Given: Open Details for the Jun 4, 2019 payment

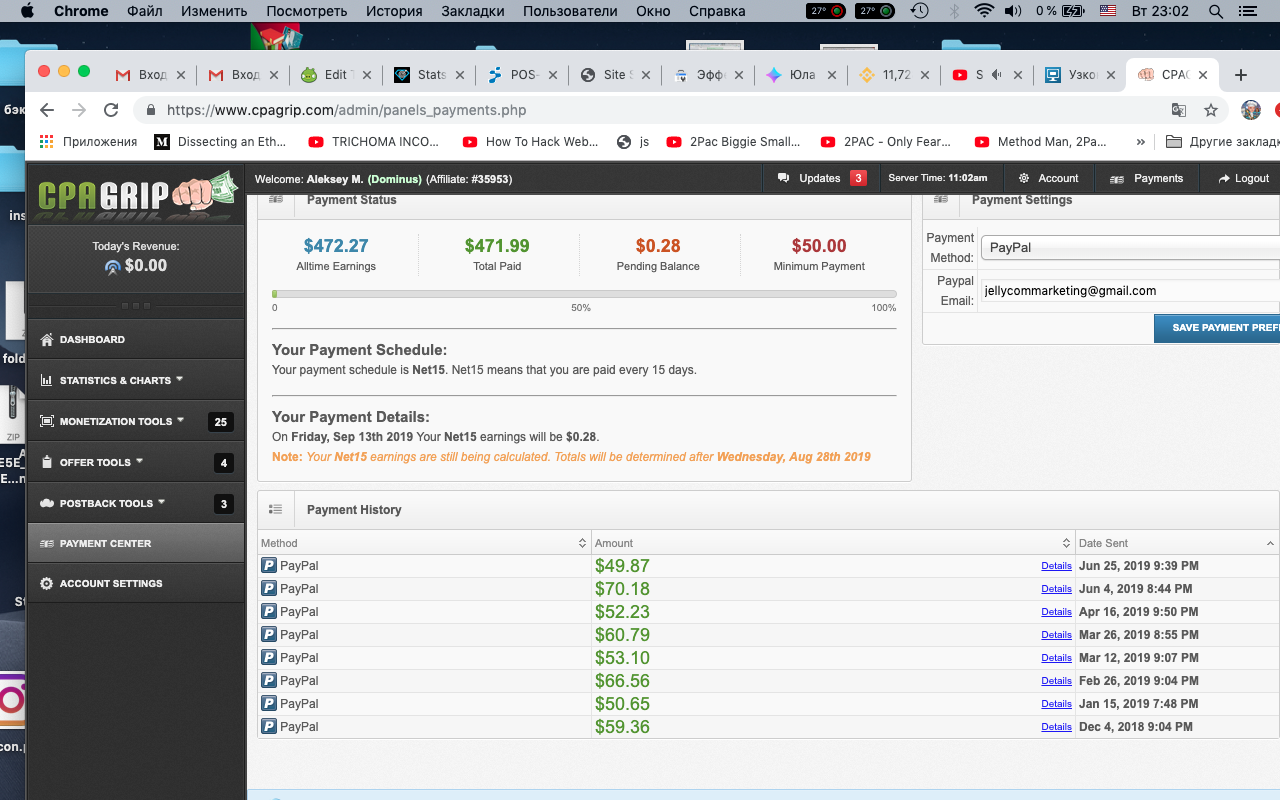Looking at the screenshot, I should [x=1056, y=589].
